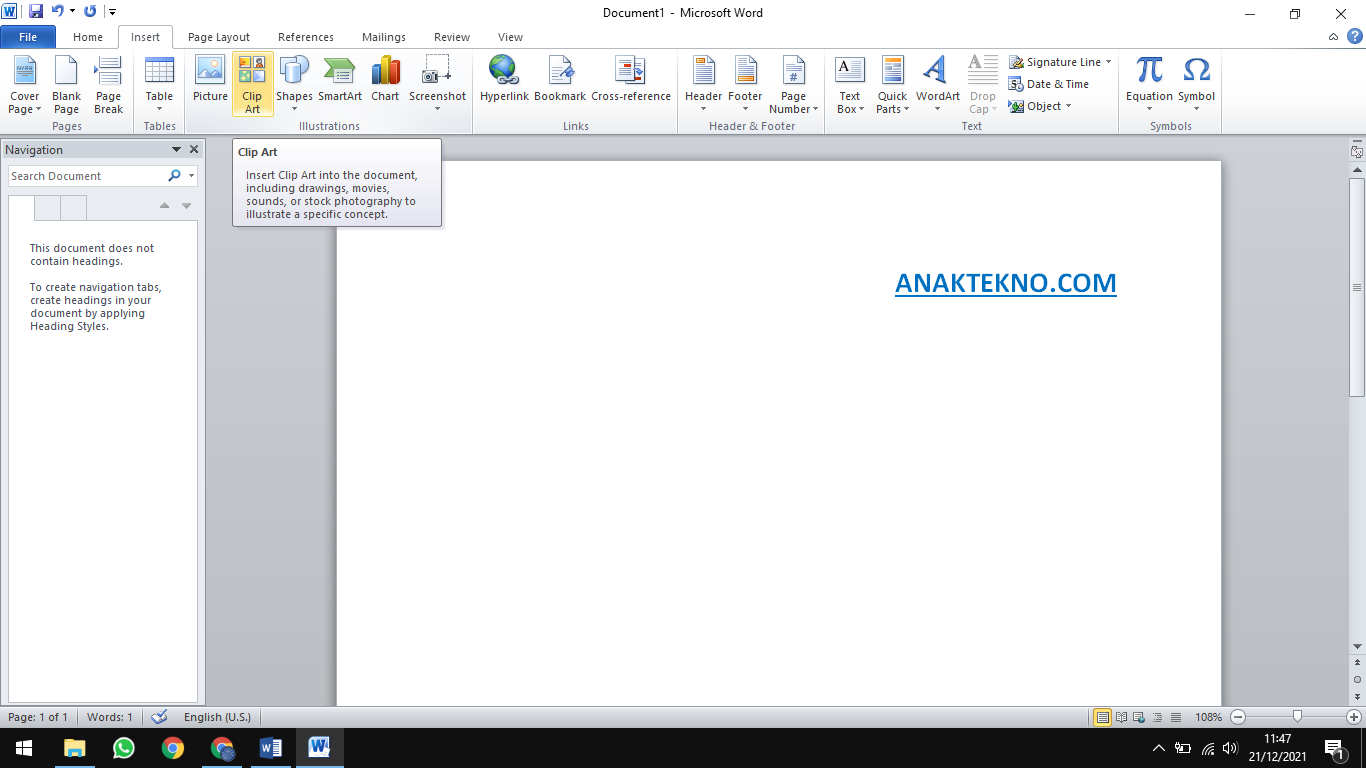This screenshot has width=1366, height=768.
Task: Open the Header menu
Action: click(703, 85)
